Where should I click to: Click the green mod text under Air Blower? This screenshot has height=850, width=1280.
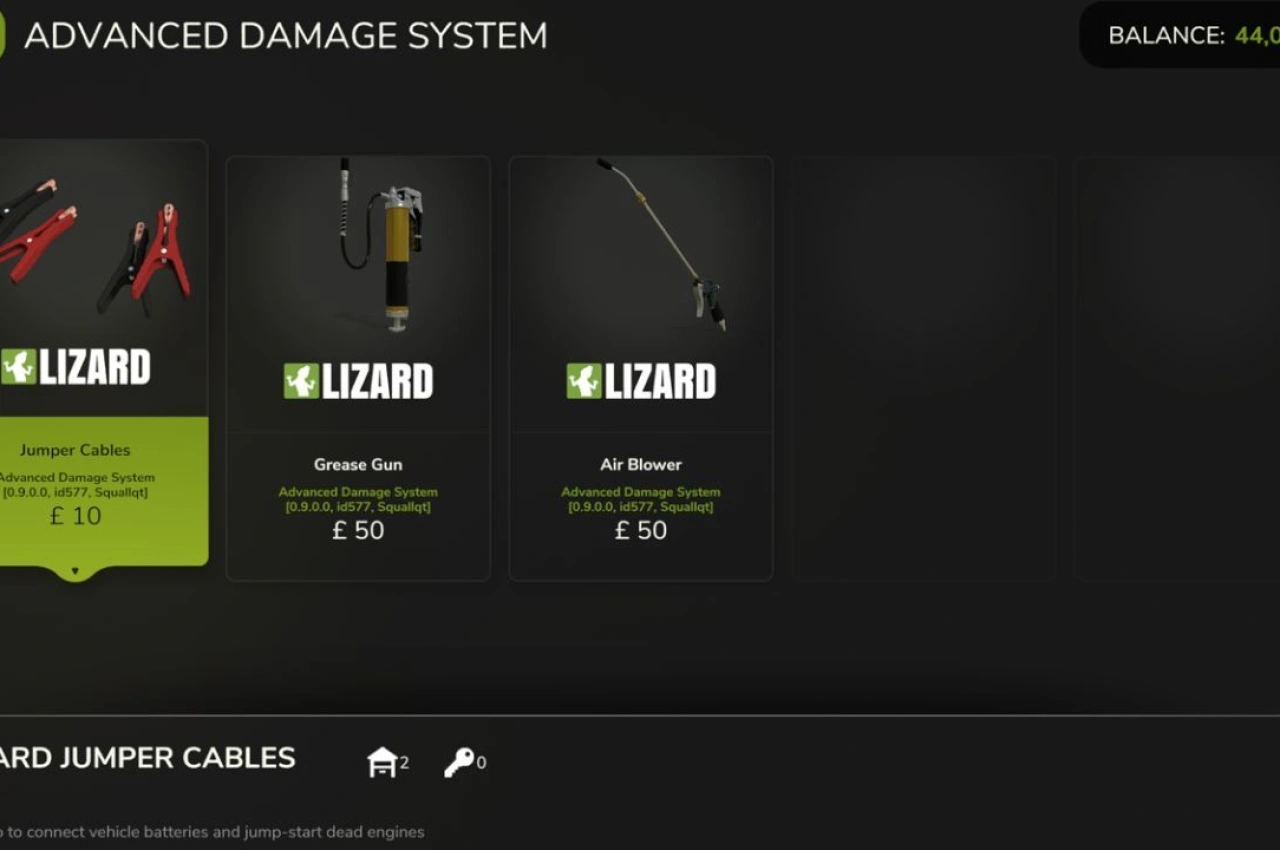click(641, 499)
